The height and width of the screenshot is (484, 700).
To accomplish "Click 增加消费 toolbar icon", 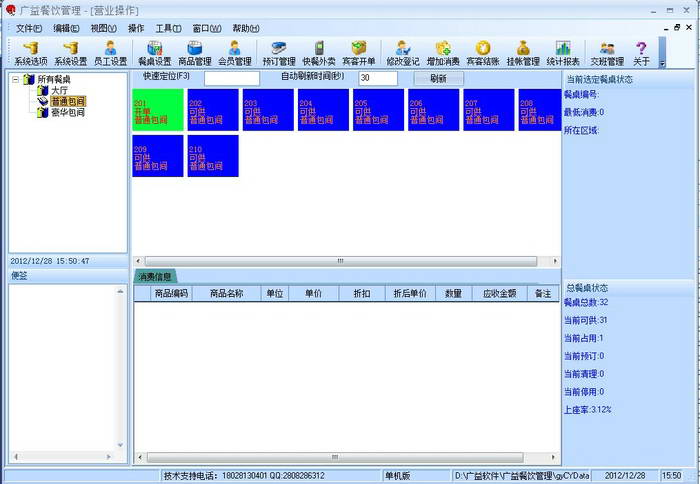I will tap(443, 53).
